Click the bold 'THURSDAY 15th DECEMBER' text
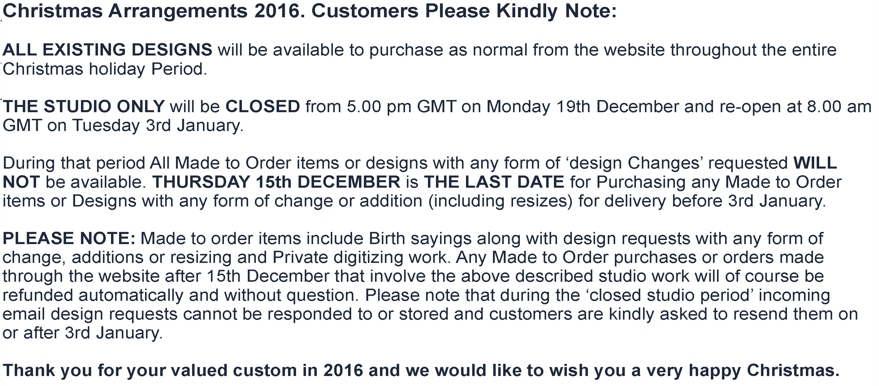 (277, 182)
